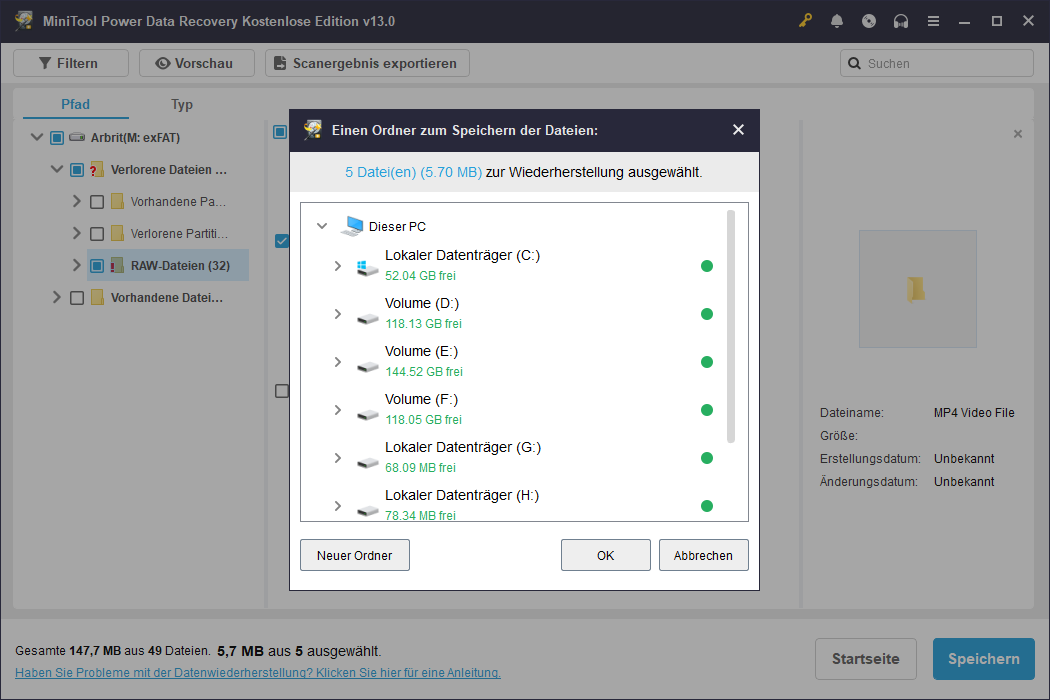Image resolution: width=1050 pixels, height=700 pixels.
Task: Click the MiniTool application logo in title bar
Action: coord(23,21)
